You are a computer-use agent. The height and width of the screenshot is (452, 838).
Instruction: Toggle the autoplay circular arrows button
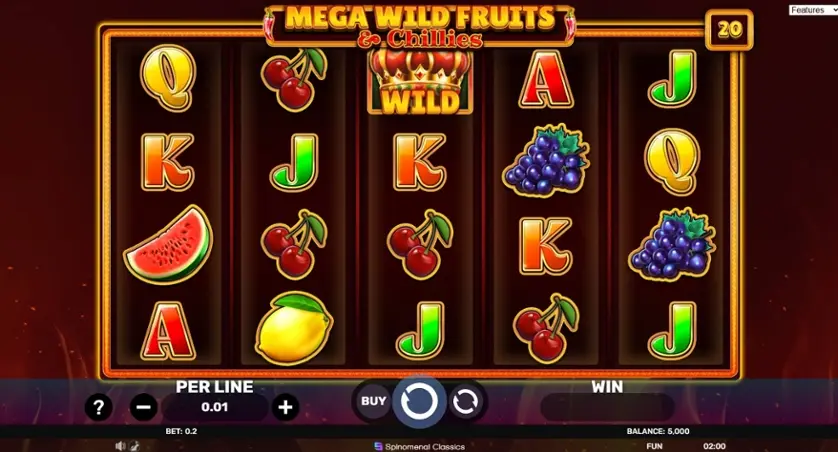tap(465, 402)
